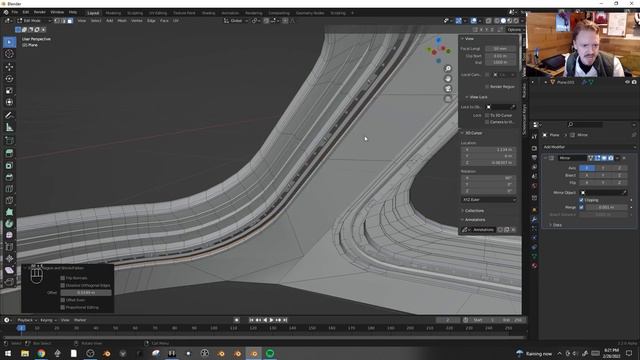Switch to the Sculpting workspace tab

coord(135,13)
